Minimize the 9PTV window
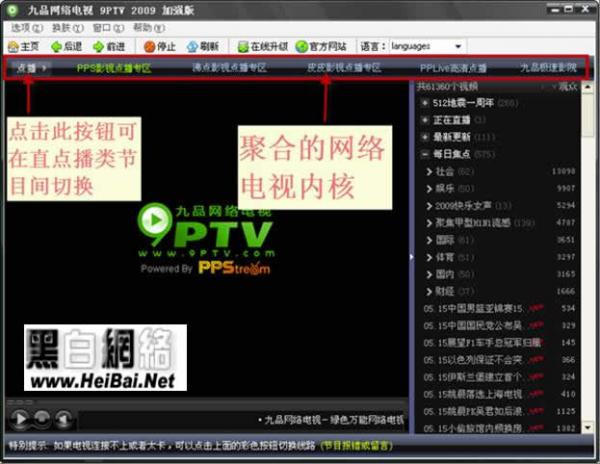The width and height of the screenshot is (600, 464). click(x=555, y=9)
